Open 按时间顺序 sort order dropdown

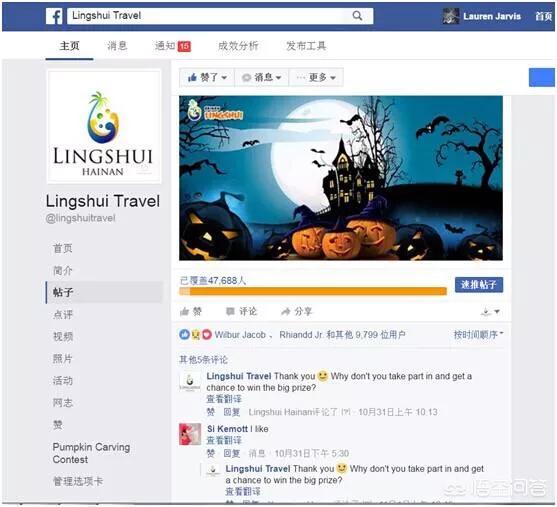point(478,334)
